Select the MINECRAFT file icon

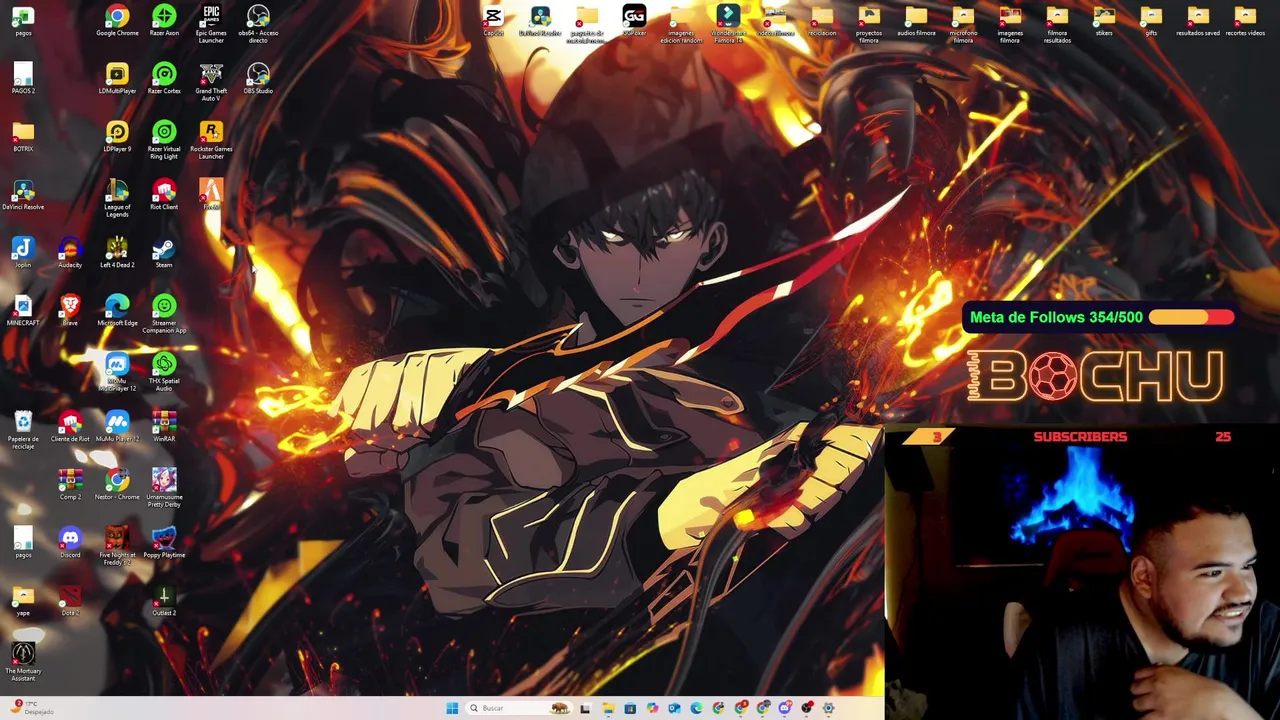(x=23, y=311)
